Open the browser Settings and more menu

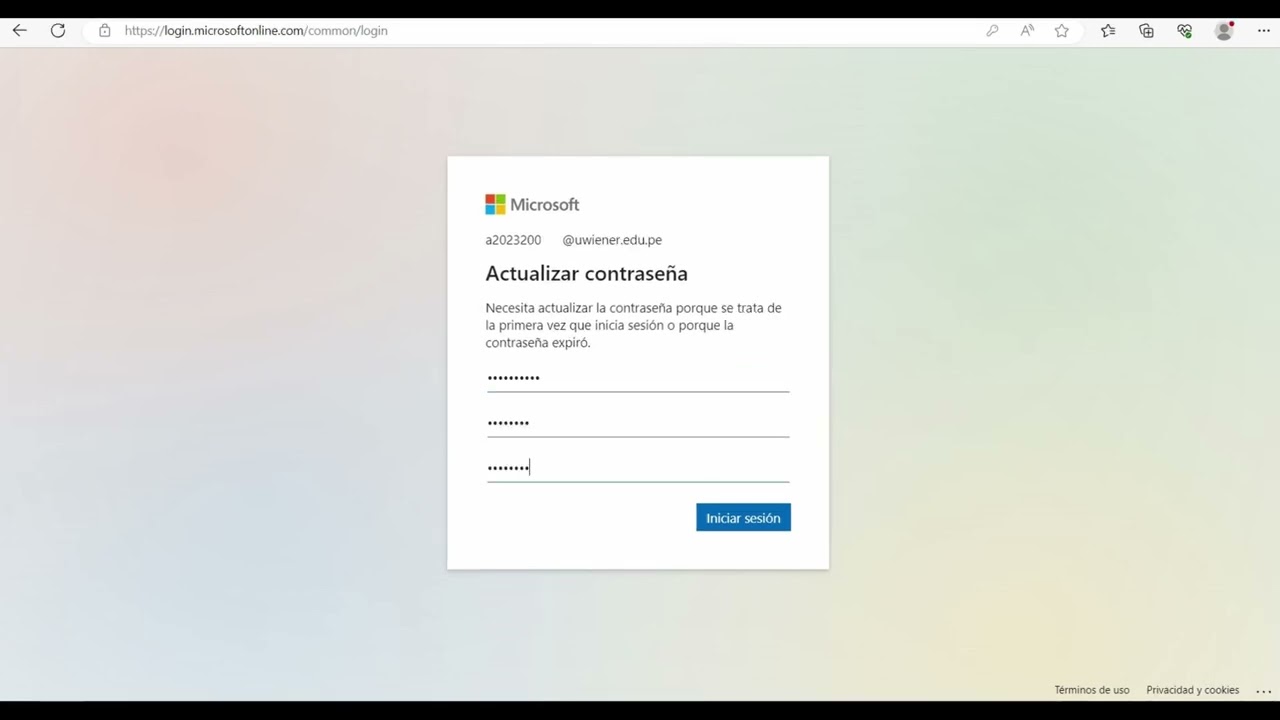pos(1263,31)
